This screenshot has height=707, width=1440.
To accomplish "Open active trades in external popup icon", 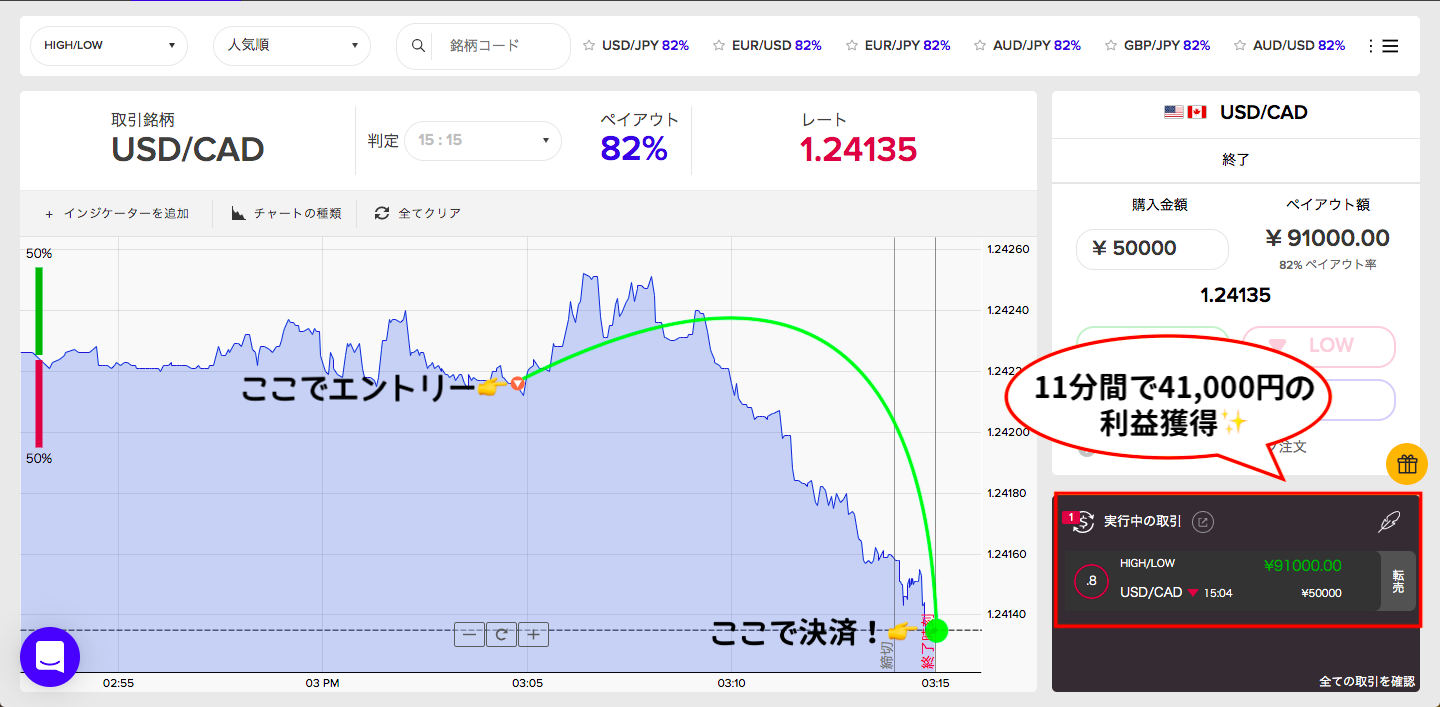I will [1204, 521].
